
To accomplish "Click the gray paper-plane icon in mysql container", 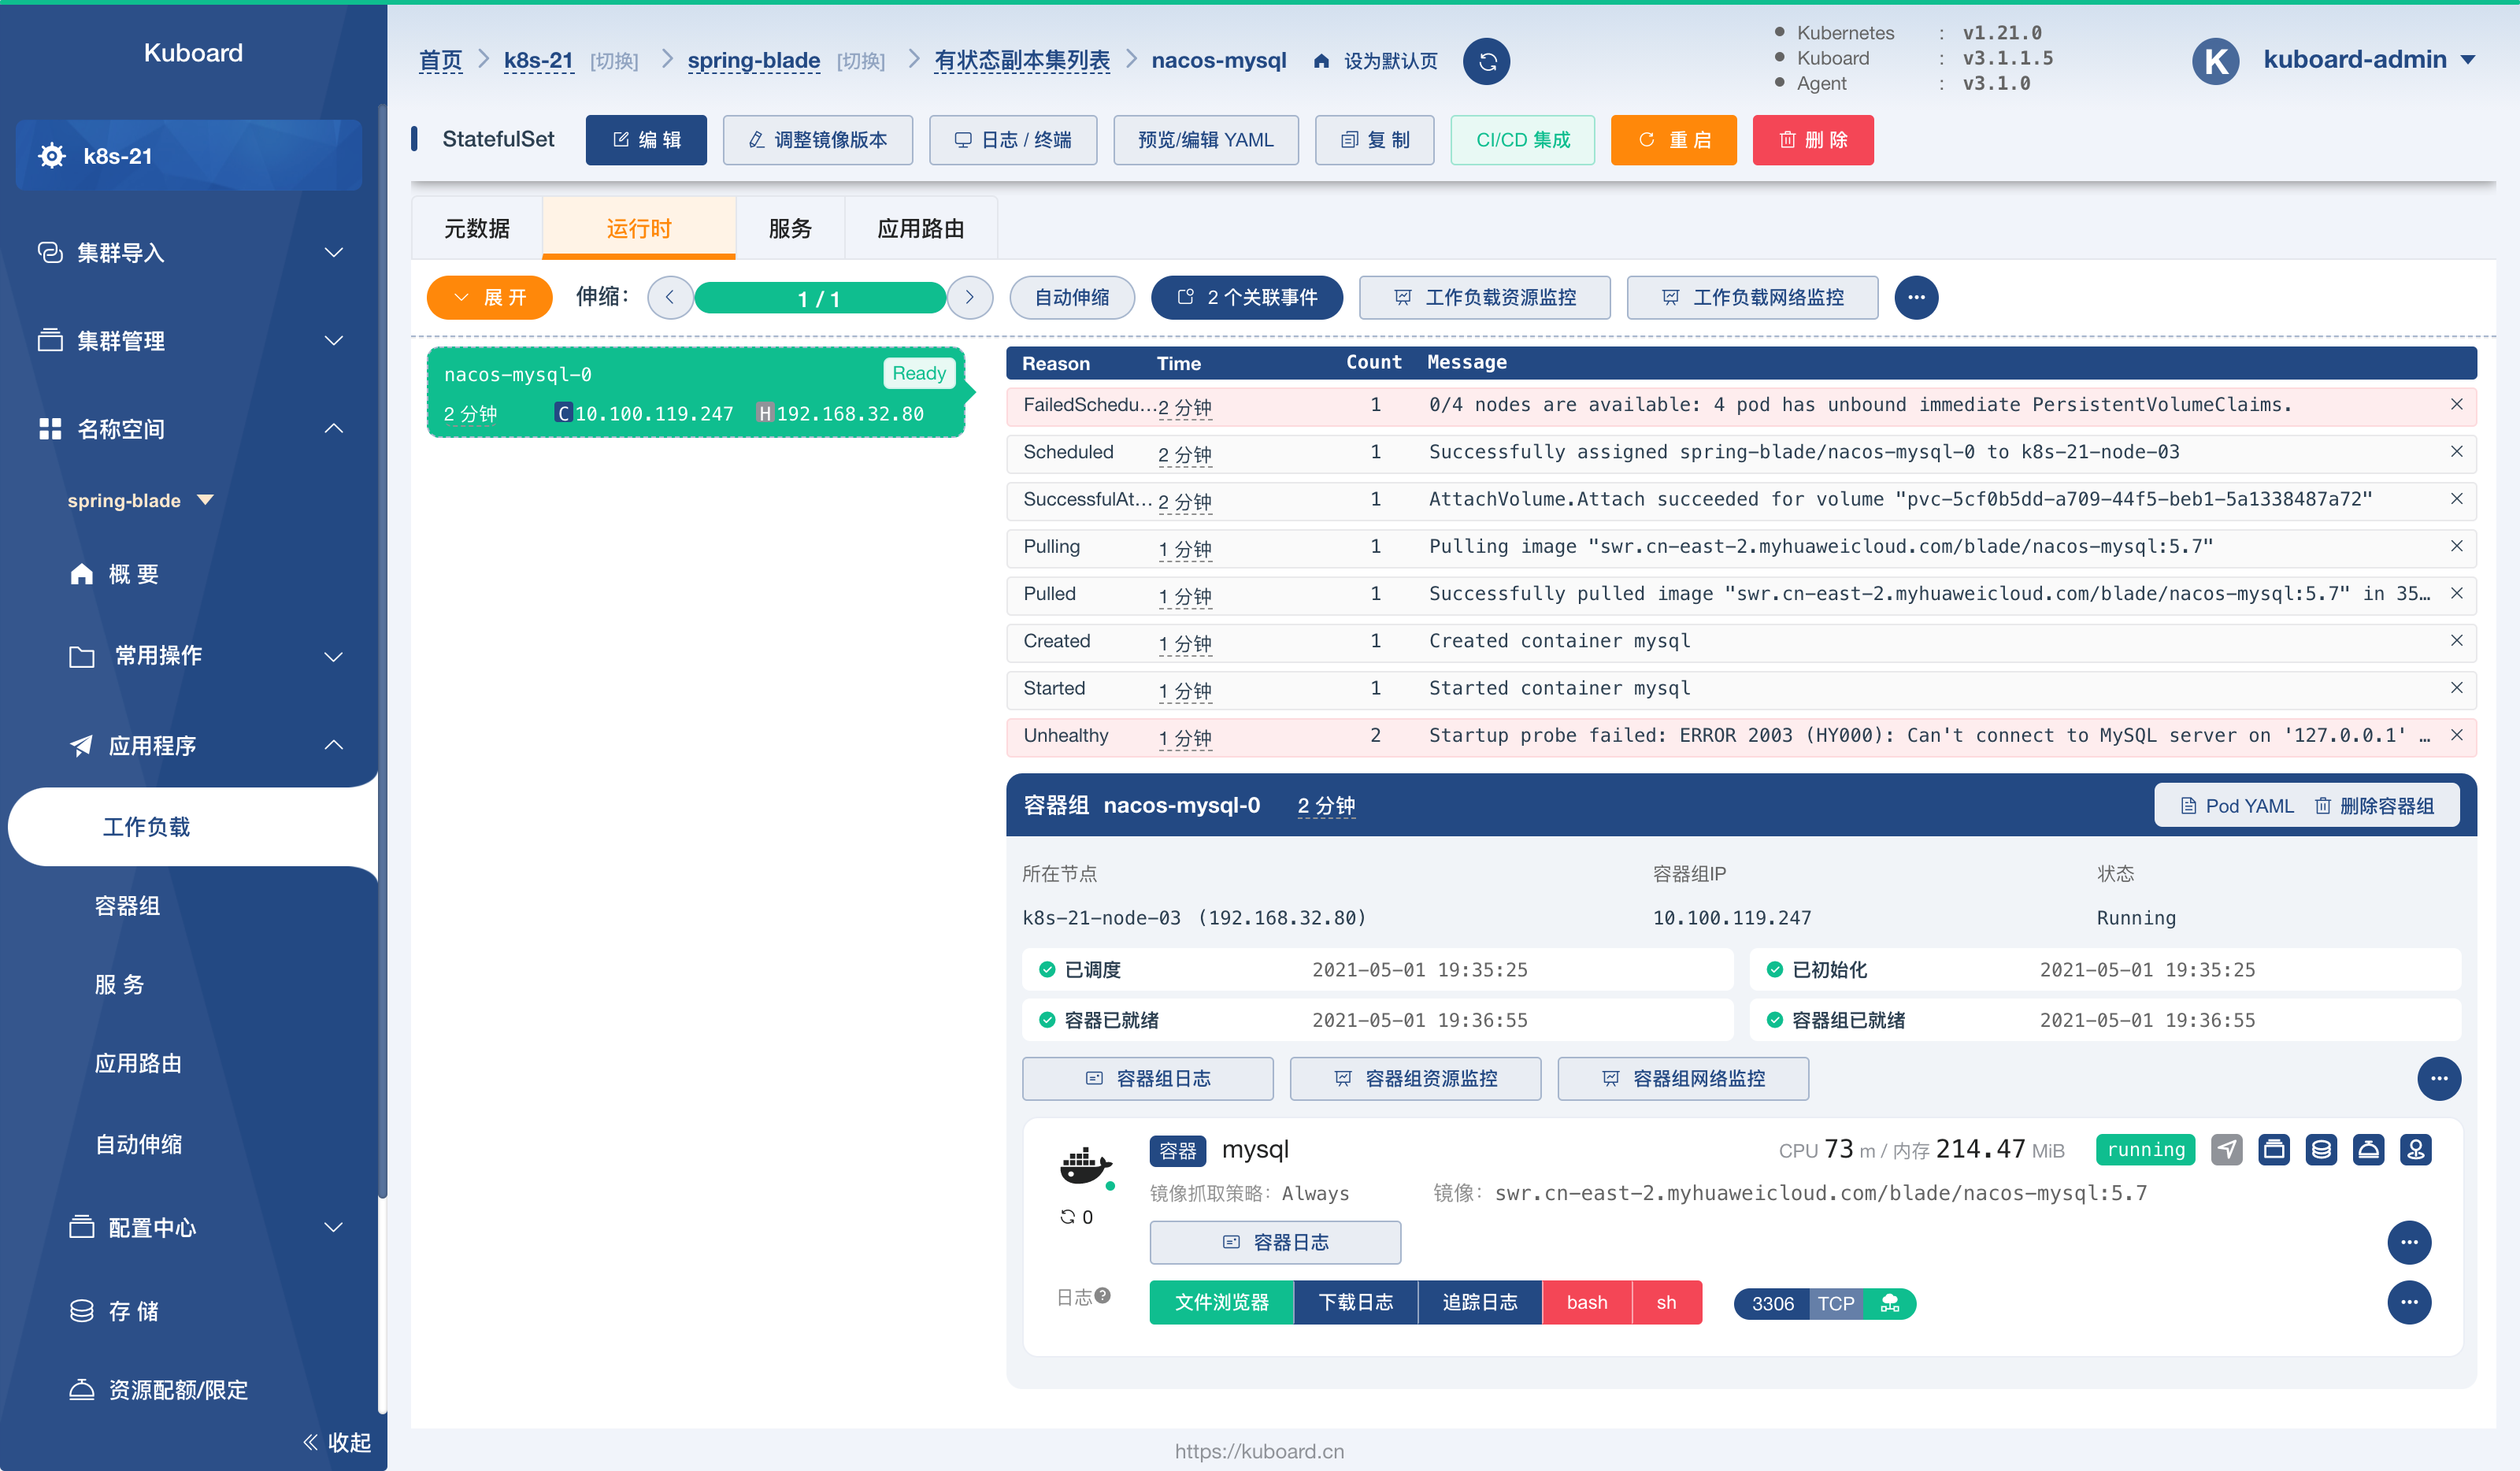I will [x=2226, y=1149].
